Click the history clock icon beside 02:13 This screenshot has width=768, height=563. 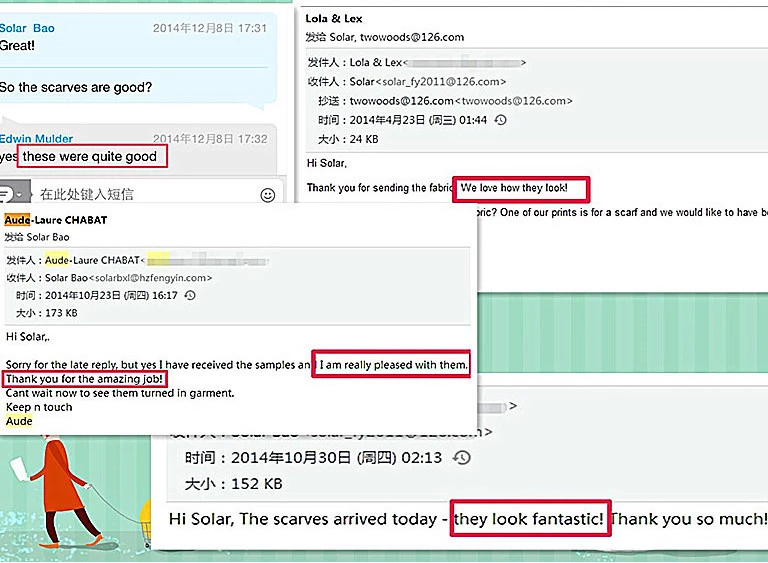click(x=461, y=458)
